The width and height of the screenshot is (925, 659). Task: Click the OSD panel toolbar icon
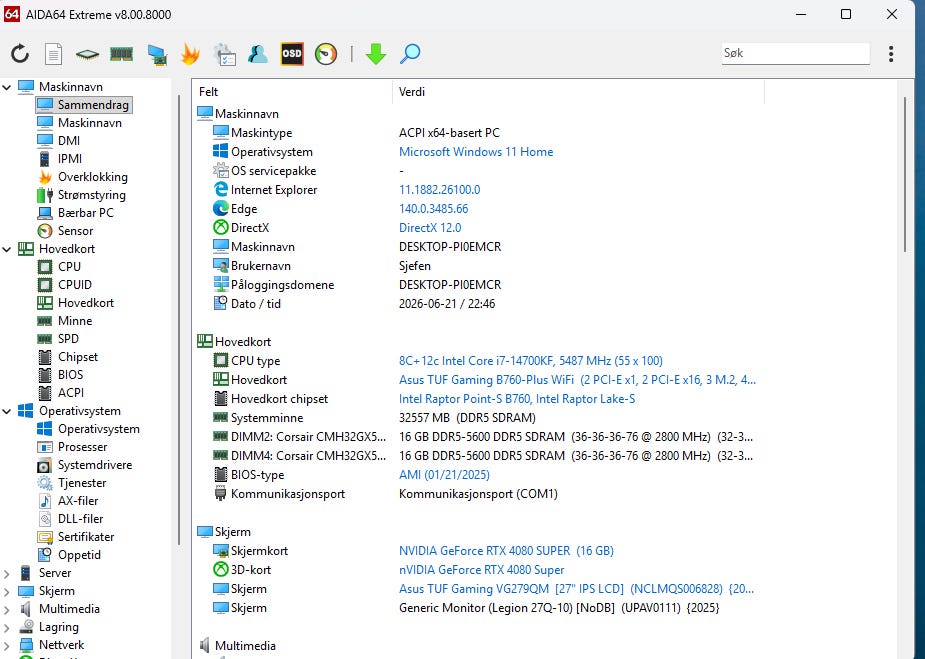(x=292, y=54)
